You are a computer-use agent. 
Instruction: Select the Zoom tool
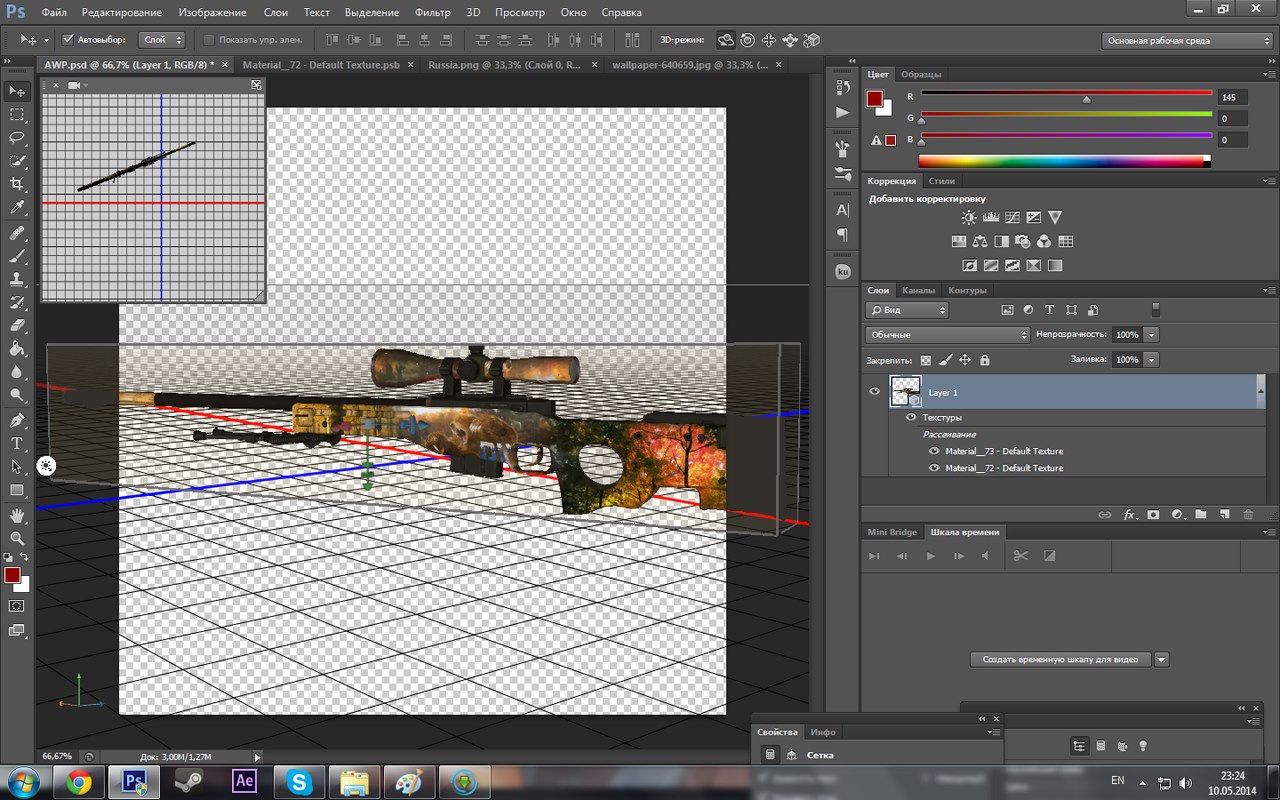17,538
